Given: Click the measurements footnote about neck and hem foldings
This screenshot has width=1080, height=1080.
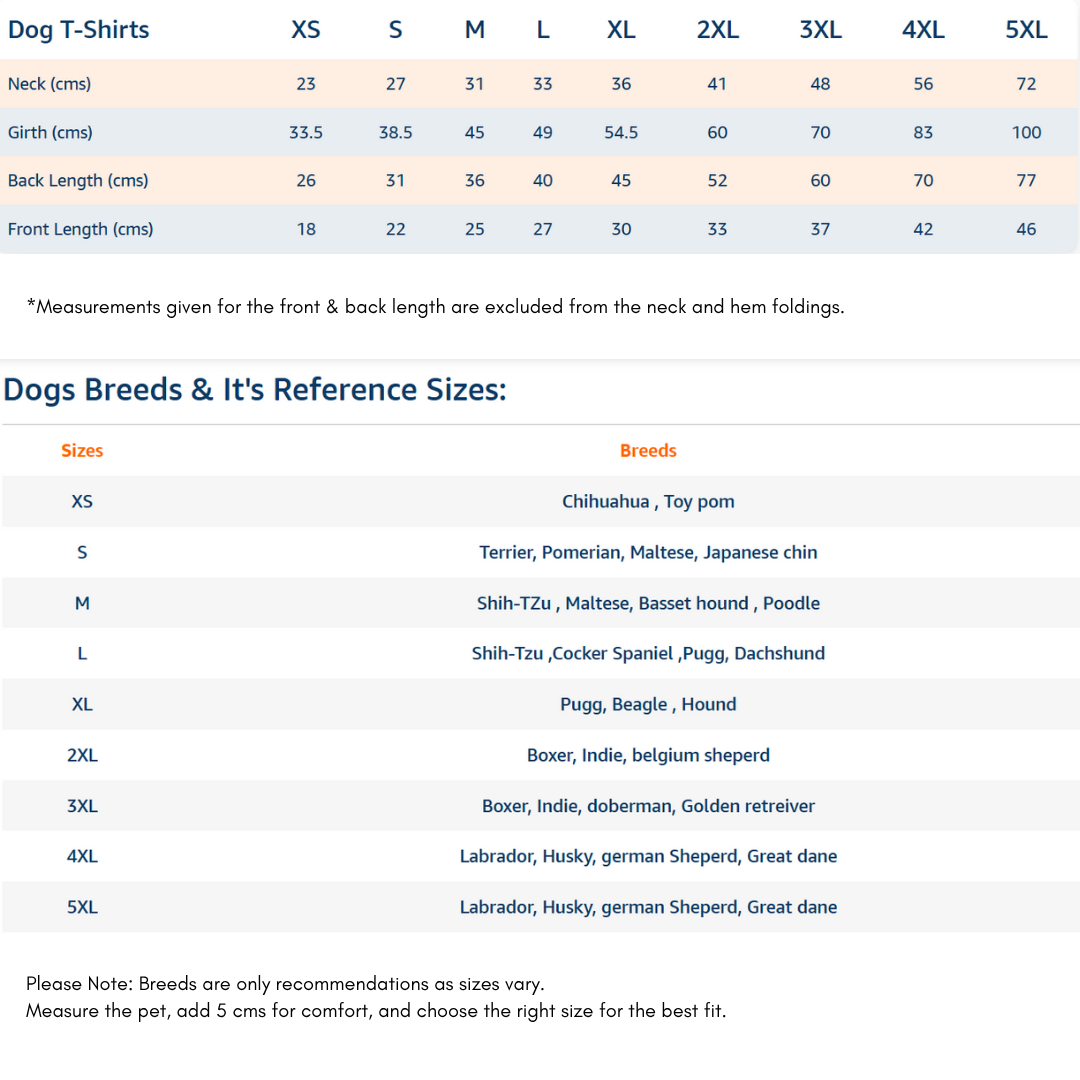Looking at the screenshot, I should [x=435, y=307].
